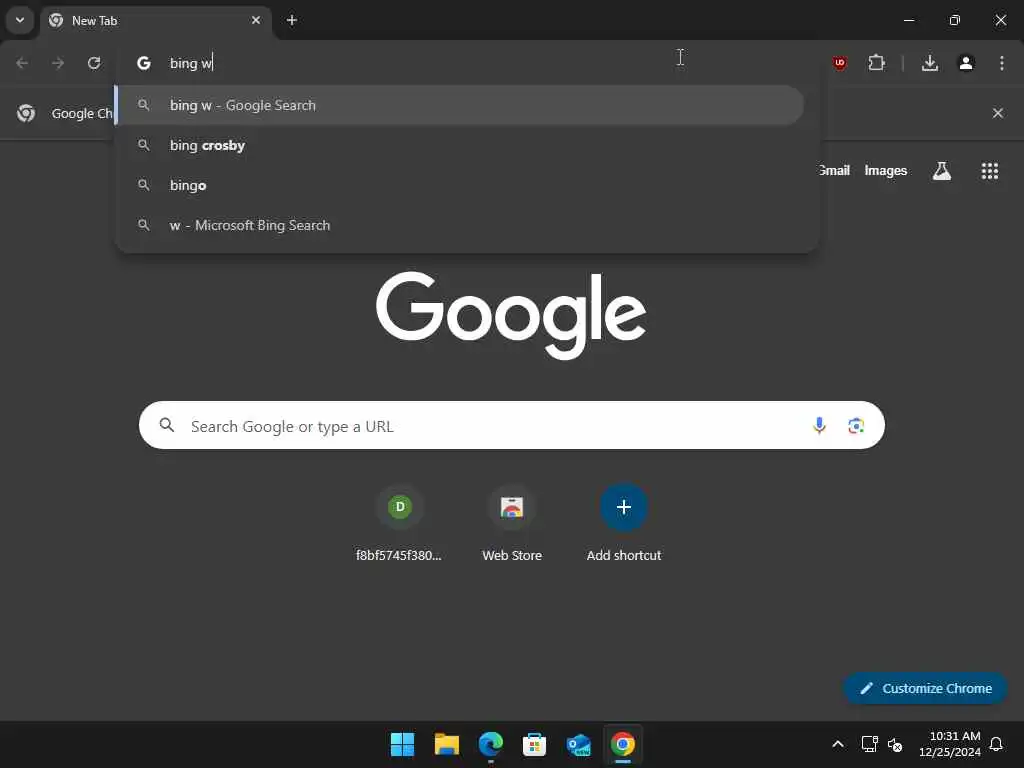1024x768 pixels.
Task: Click the Add shortcut button
Action: pos(624,524)
